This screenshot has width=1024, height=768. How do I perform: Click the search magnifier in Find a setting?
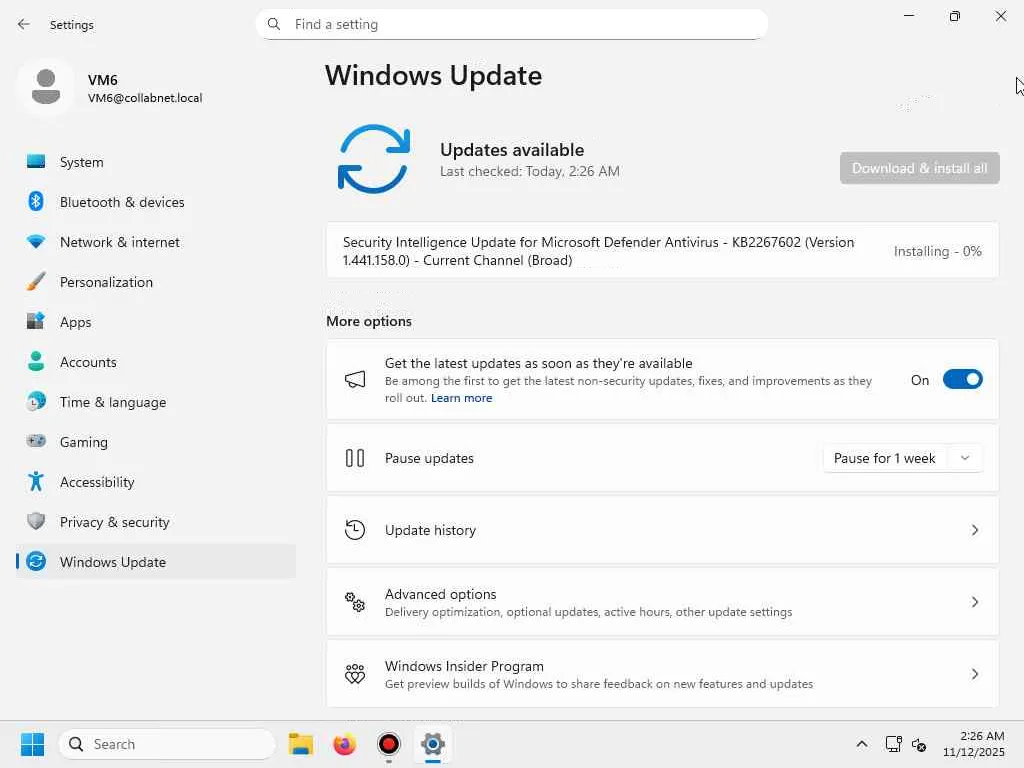(274, 24)
